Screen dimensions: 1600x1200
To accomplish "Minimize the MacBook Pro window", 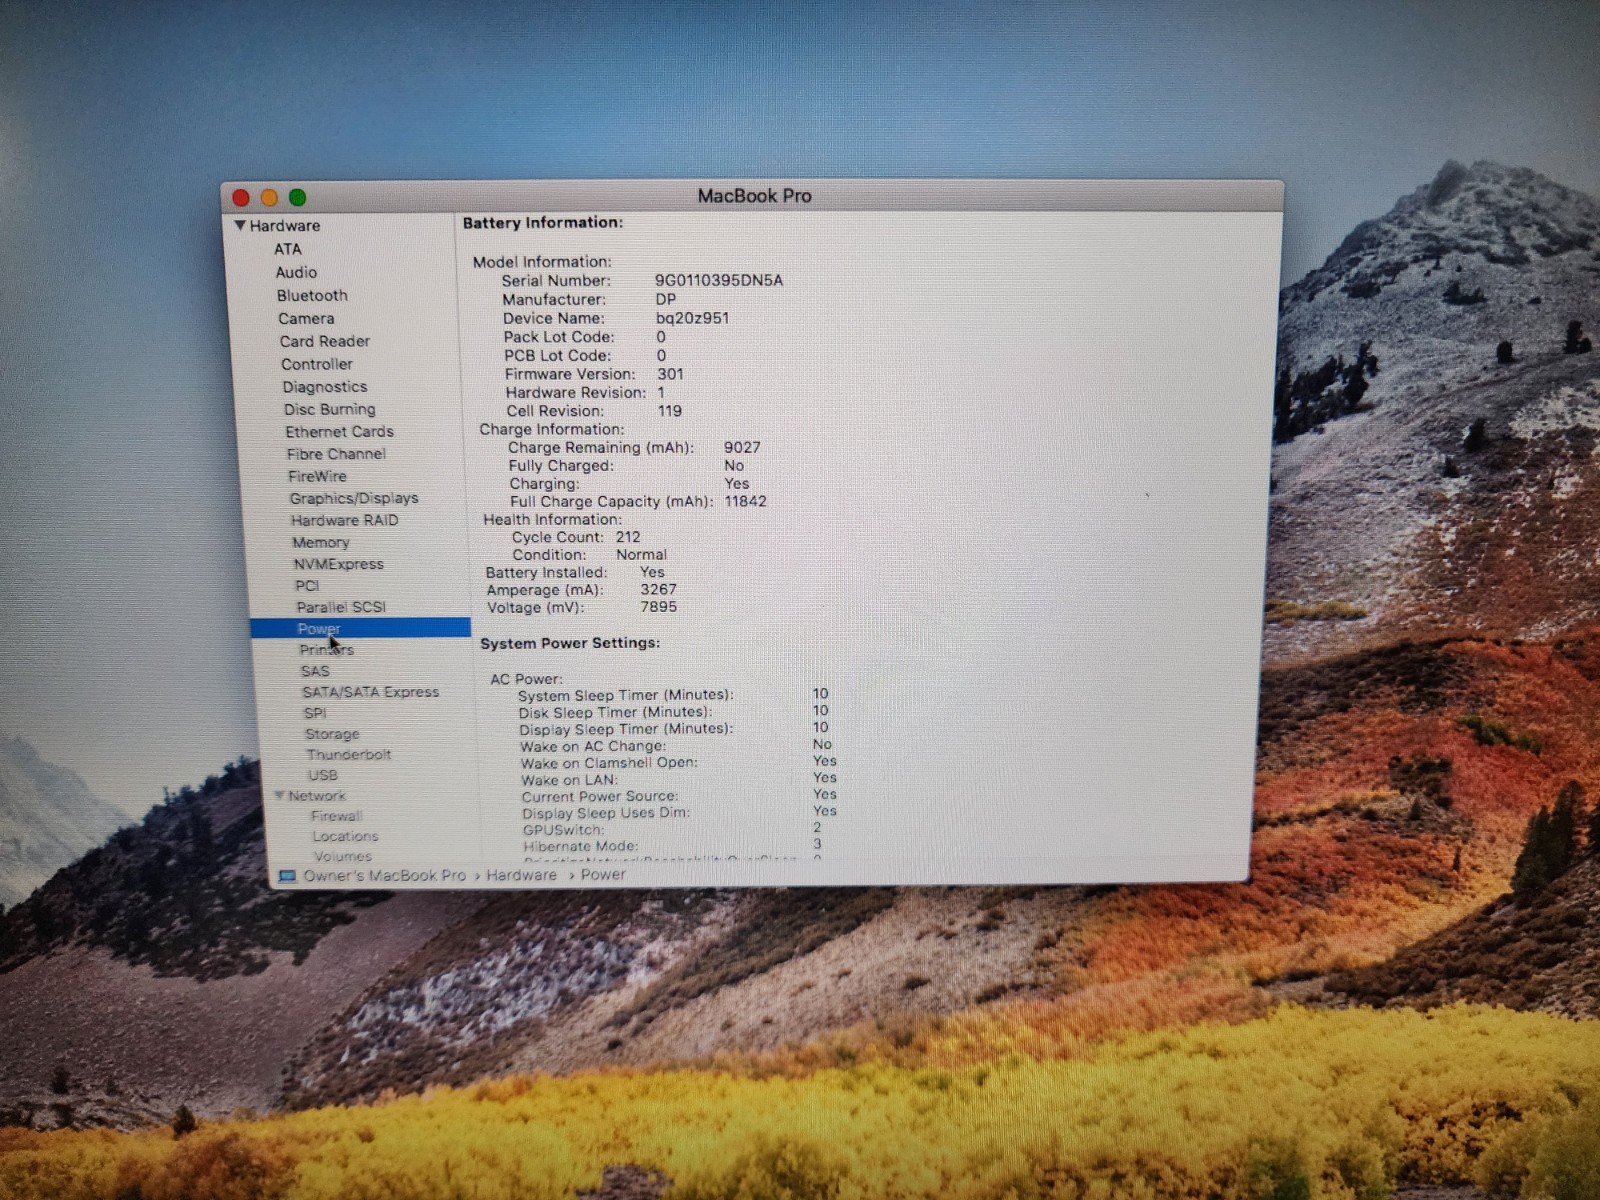I will (x=269, y=198).
